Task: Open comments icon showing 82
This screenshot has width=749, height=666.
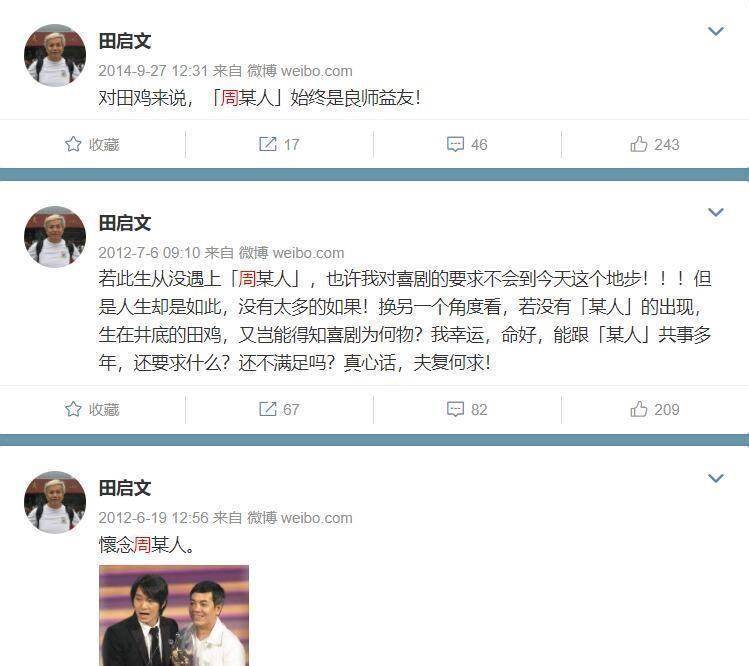Action: (455, 409)
